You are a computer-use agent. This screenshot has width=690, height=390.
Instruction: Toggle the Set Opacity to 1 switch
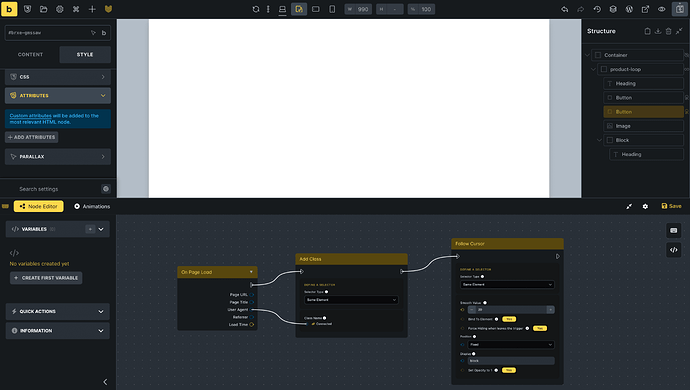point(509,370)
